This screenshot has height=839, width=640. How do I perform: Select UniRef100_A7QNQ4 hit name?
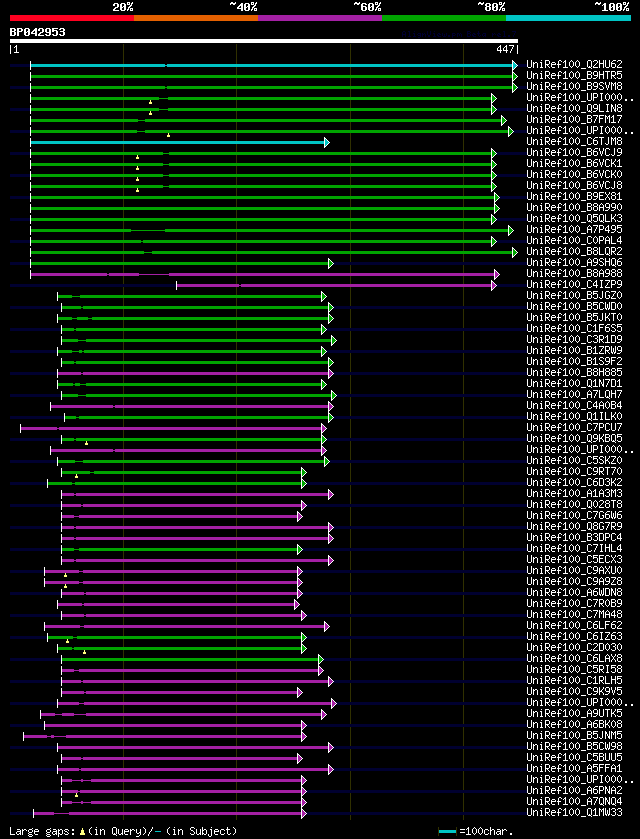point(574,802)
